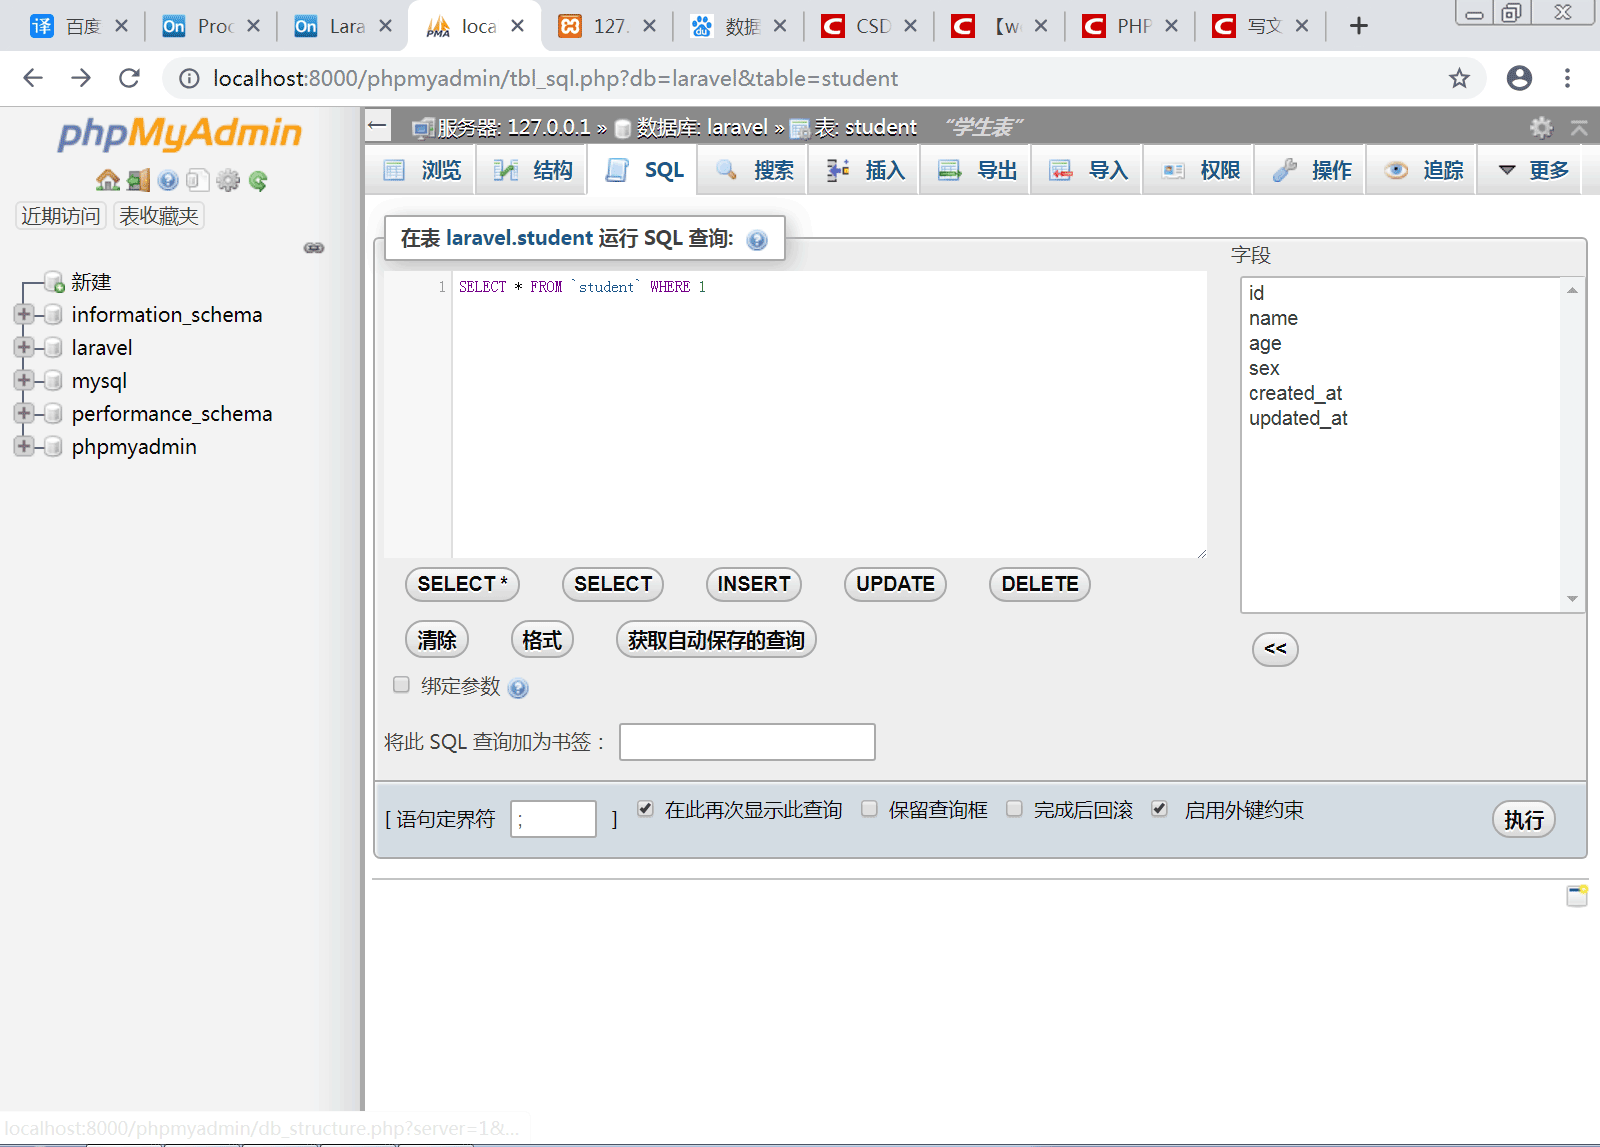Bookmark this page with the star icon
1600x1147 pixels.
[1459, 78]
